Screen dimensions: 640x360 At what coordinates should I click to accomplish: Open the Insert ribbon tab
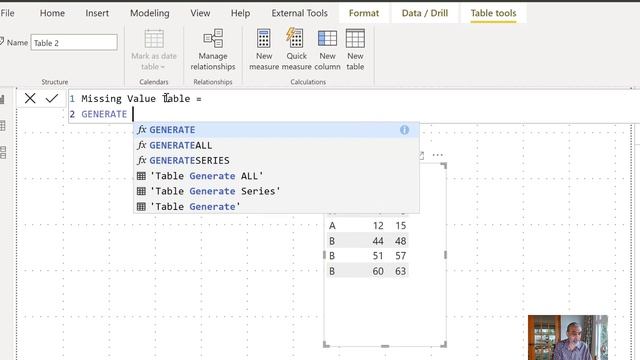(97, 13)
